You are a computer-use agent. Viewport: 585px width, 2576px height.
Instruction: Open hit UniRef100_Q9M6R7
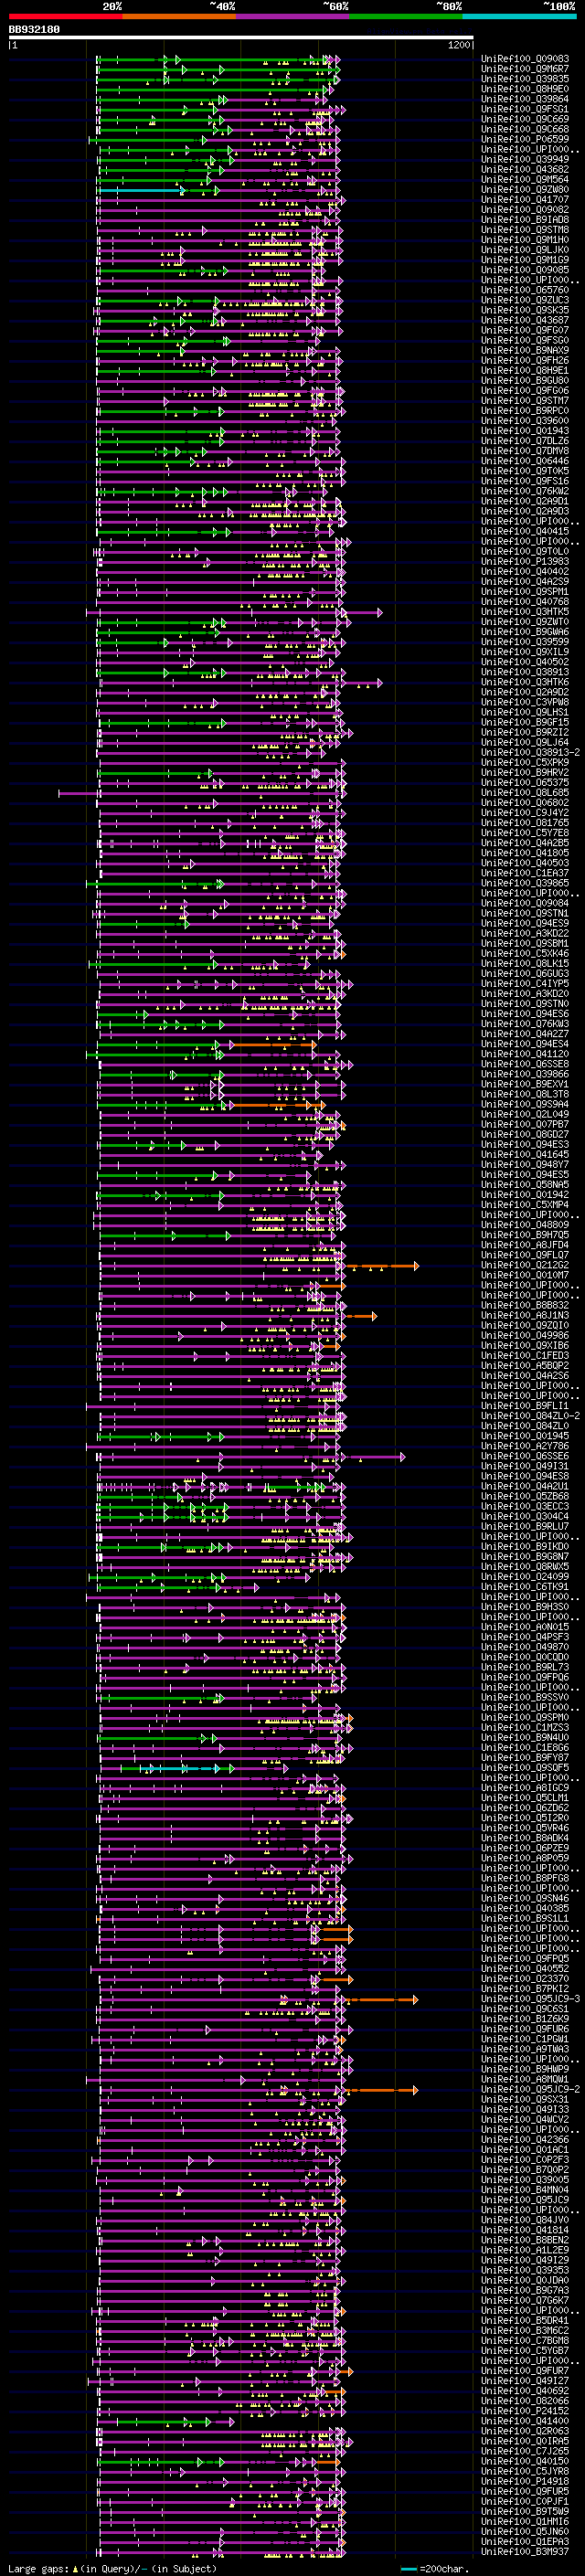click(525, 69)
